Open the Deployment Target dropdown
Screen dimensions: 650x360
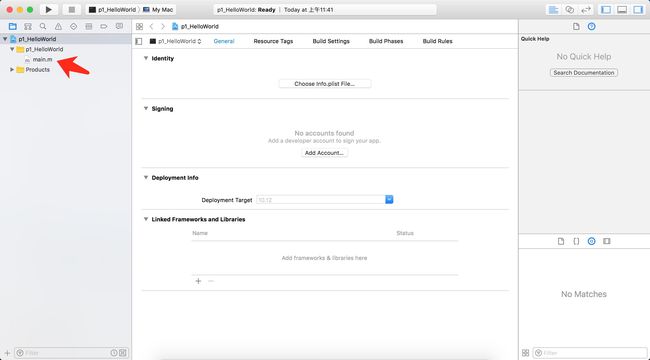coord(389,200)
